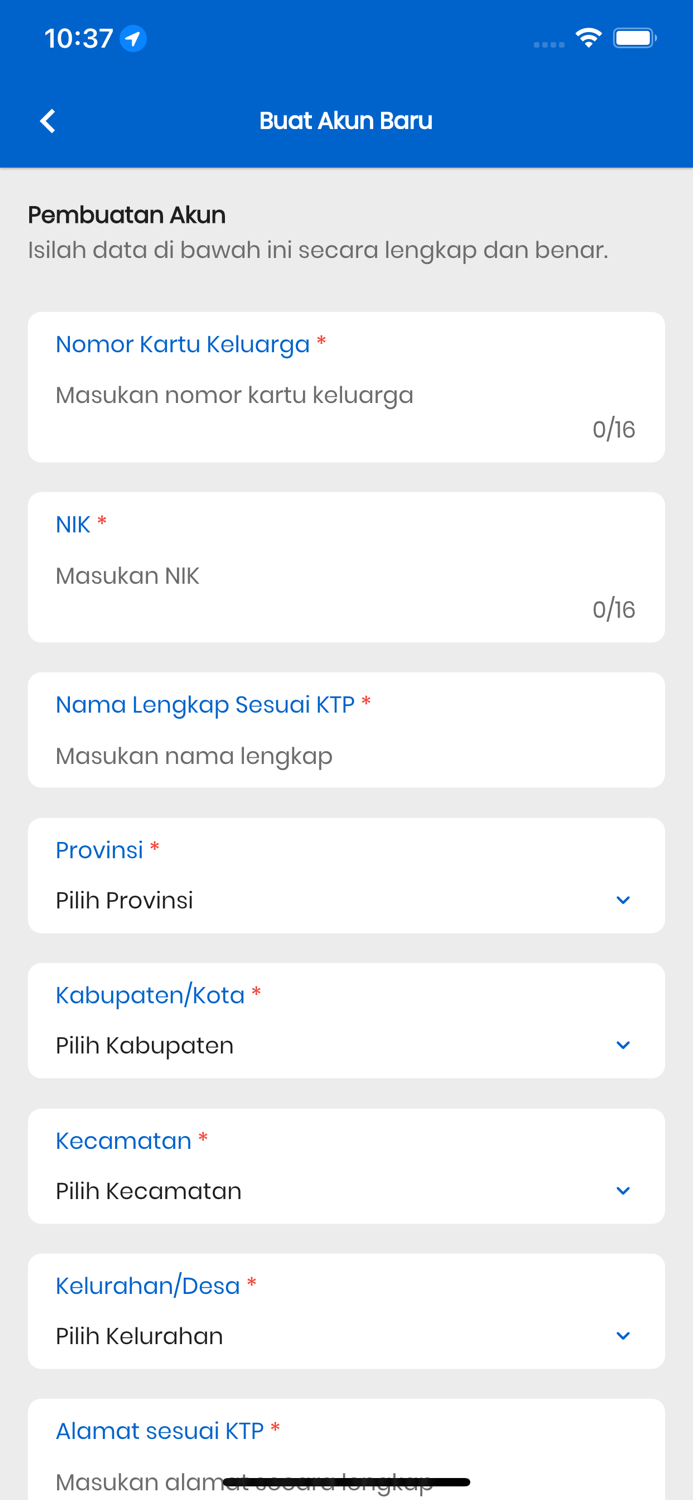This screenshot has height=1500, width=693.
Task: Tap the Wi-Fi icon in the status bar
Action: click(x=588, y=36)
